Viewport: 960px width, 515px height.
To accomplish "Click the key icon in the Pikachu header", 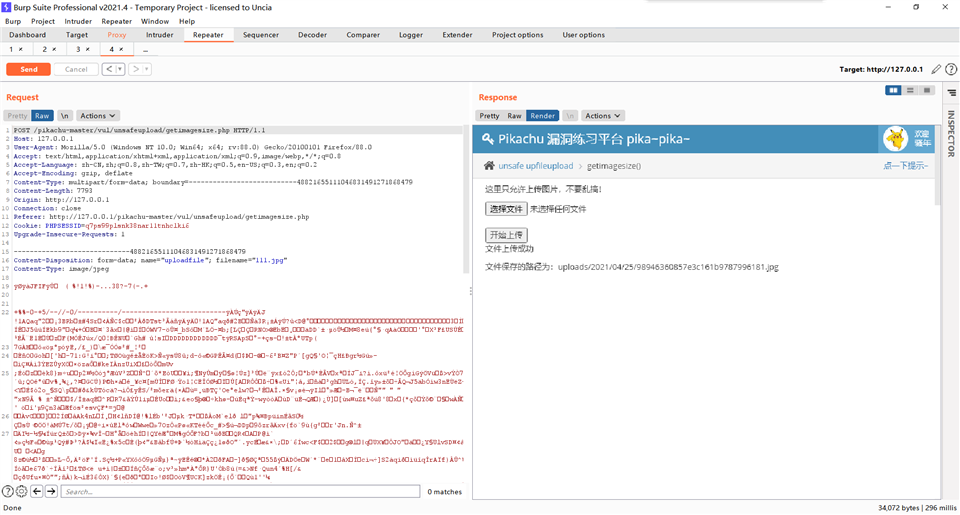I will tap(488, 139).
